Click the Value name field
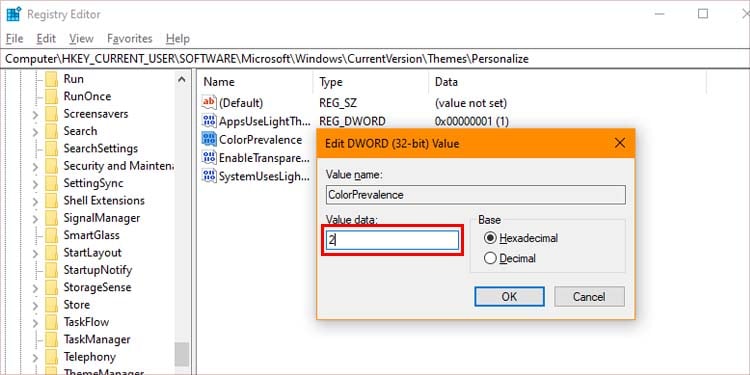The height and width of the screenshot is (375, 750). pyautogui.click(x=476, y=195)
